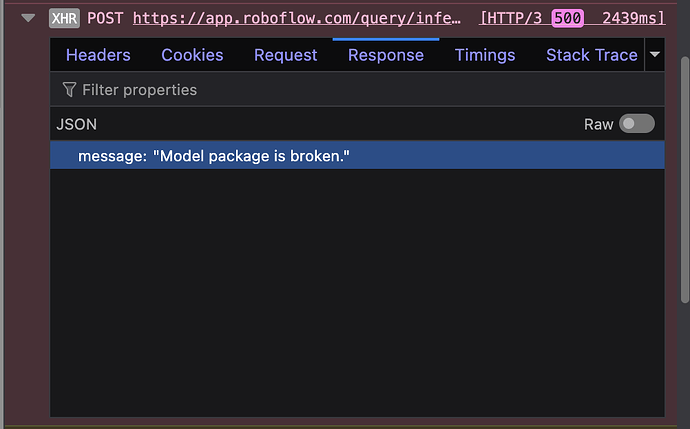This screenshot has width=690, height=429.
Task: Click the XHR badge icon
Action: (x=64, y=18)
